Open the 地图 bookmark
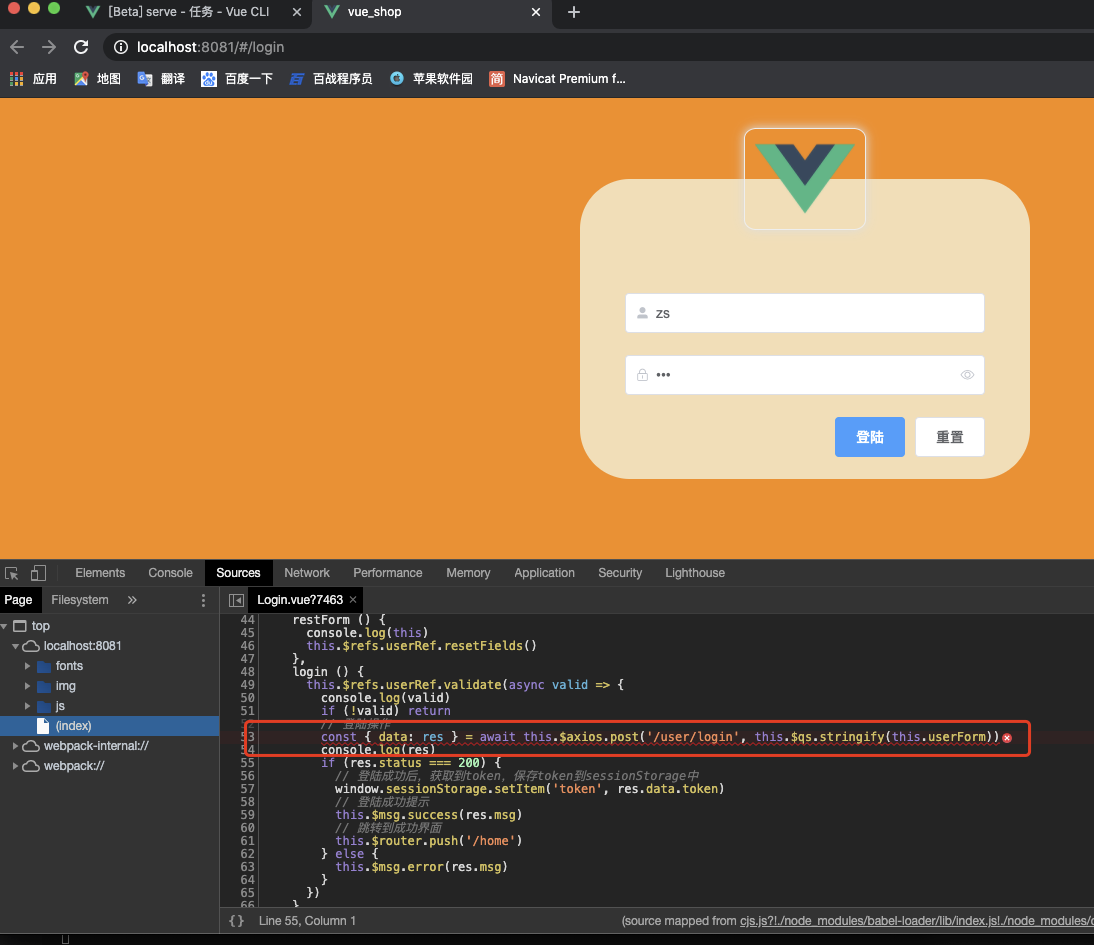This screenshot has height=945, width=1094. tap(97, 79)
